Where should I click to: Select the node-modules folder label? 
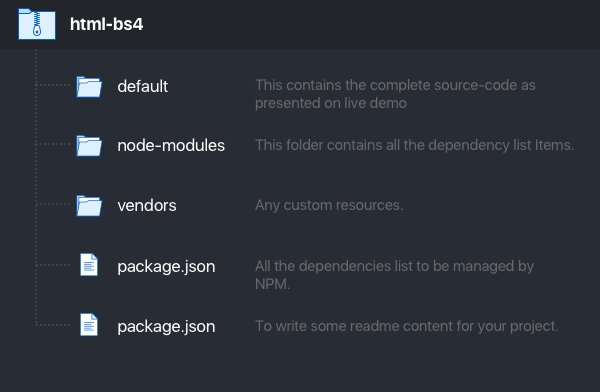tap(171, 145)
